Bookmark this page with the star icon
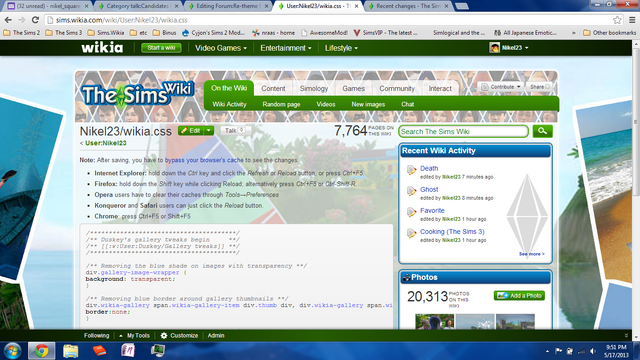 [x=617, y=20]
